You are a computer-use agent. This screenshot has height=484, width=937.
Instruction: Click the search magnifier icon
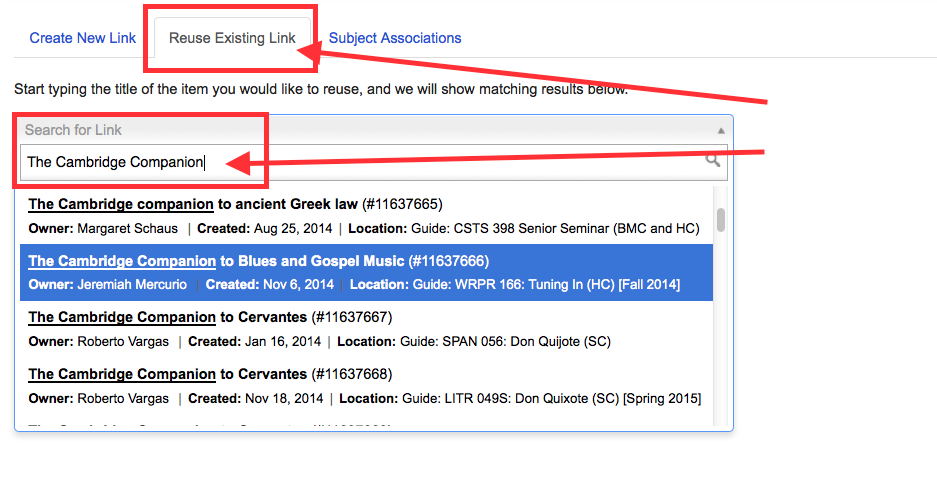(x=712, y=160)
